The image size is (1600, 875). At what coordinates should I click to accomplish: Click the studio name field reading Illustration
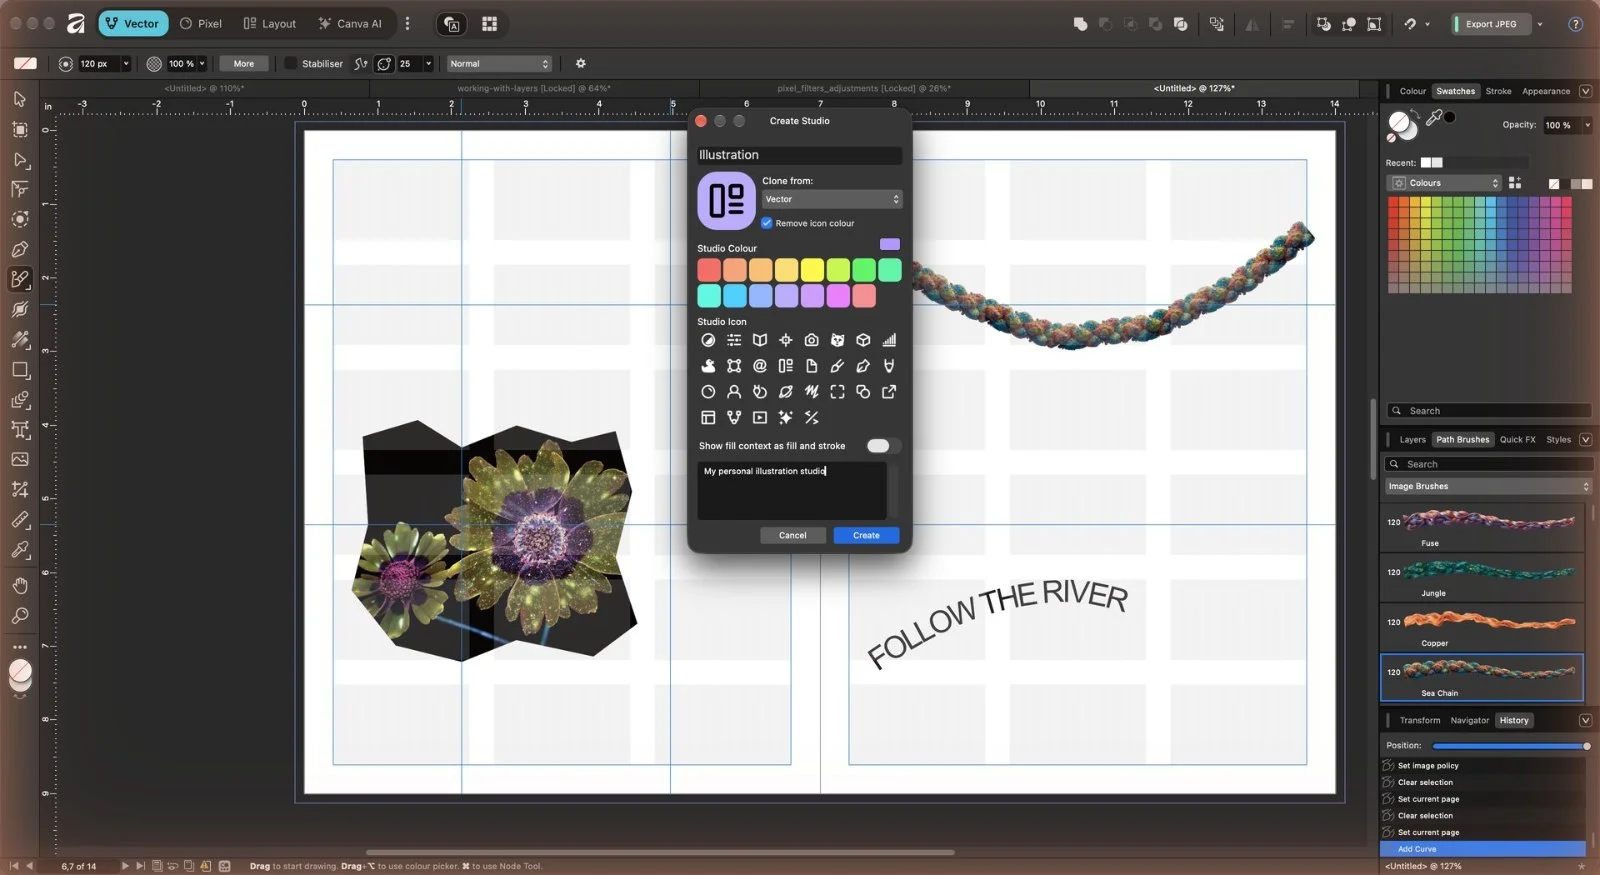[x=799, y=155]
